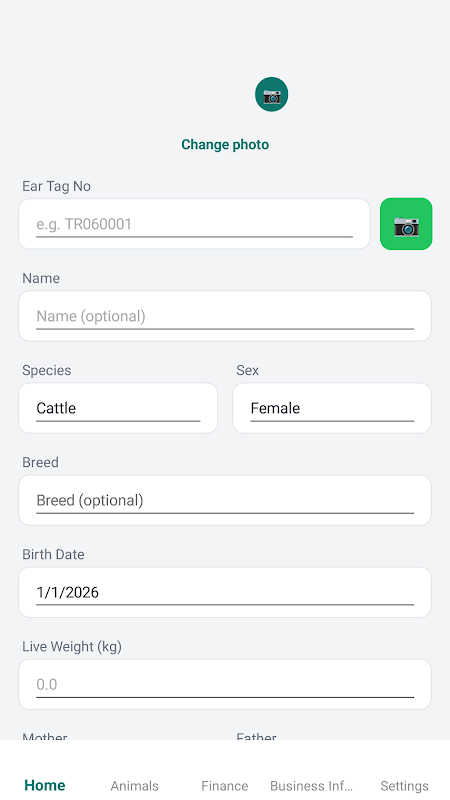
Task: Click the Name (optional) text field
Action: point(225,316)
